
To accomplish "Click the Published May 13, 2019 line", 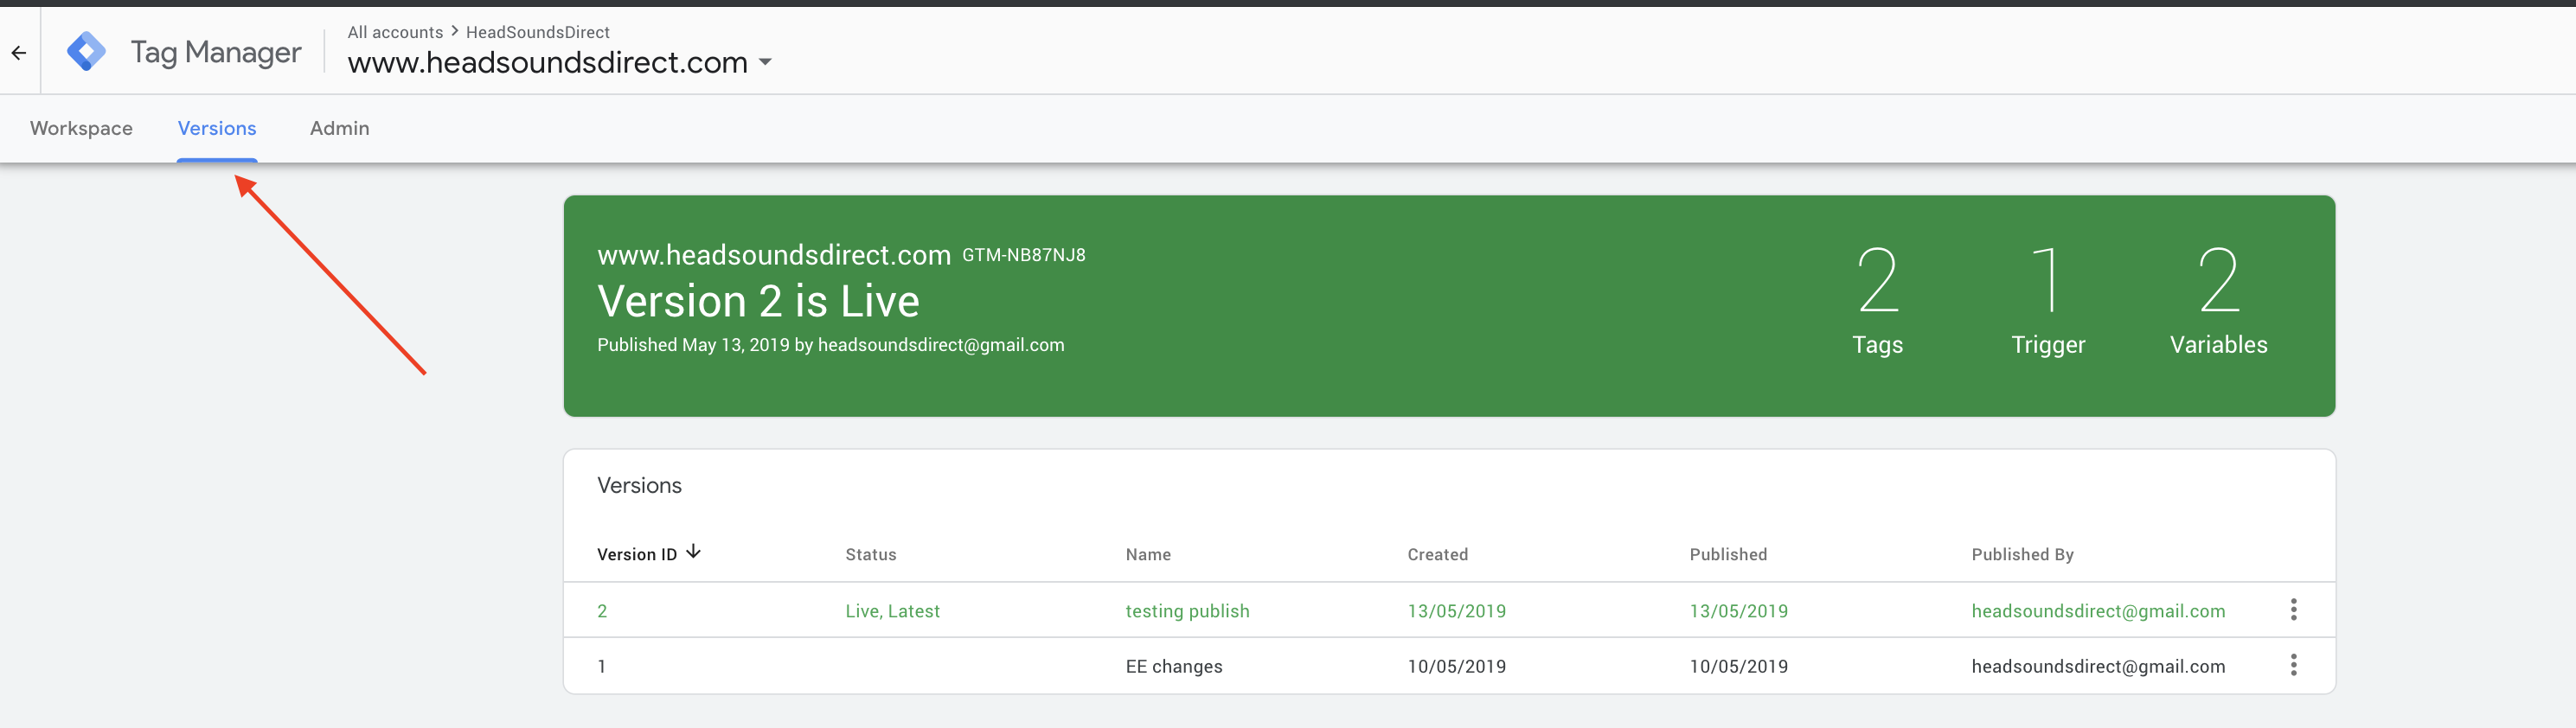I will [830, 345].
